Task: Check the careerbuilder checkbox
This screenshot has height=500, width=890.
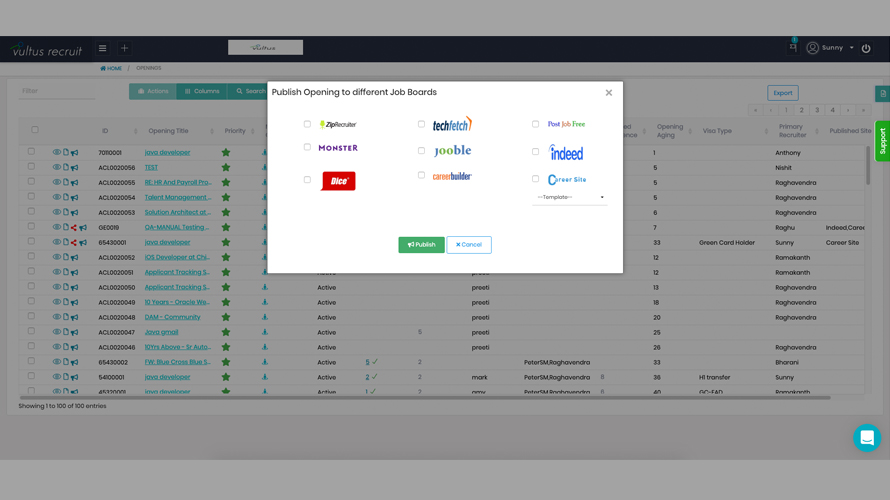Action: pos(421,175)
